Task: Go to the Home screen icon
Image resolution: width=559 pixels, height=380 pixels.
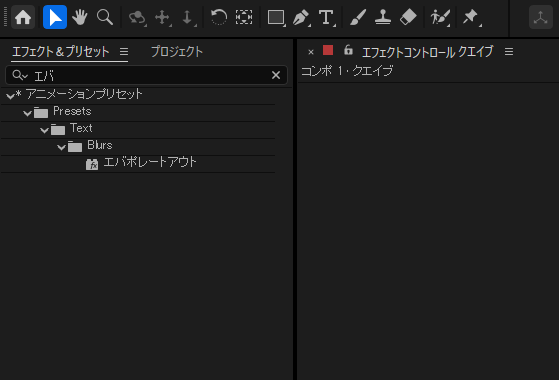Action: pos(23,17)
